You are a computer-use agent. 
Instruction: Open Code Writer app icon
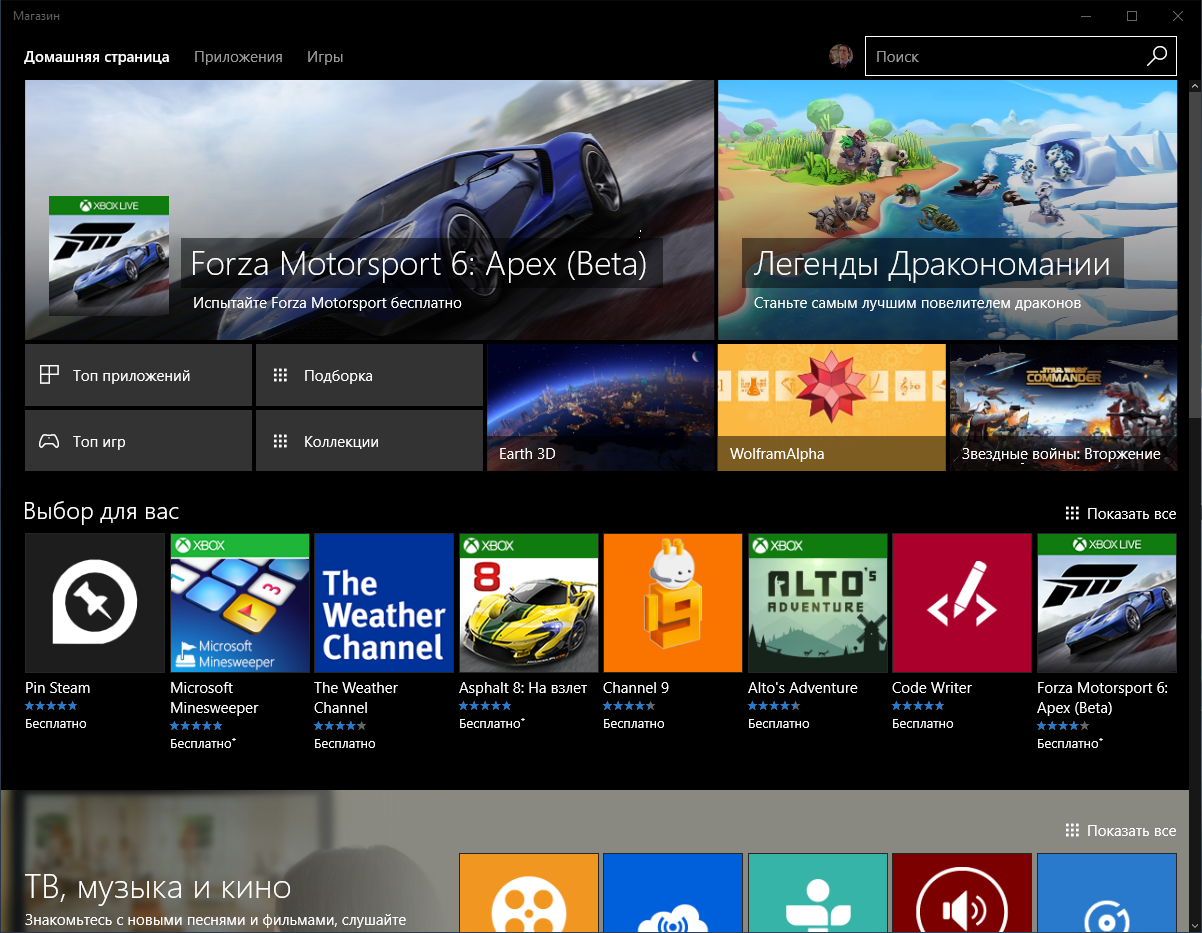962,602
